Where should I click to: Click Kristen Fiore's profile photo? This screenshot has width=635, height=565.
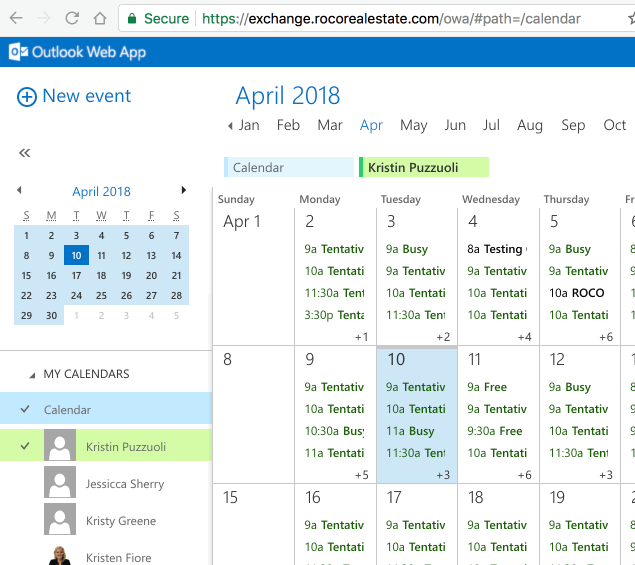[x=60, y=555]
